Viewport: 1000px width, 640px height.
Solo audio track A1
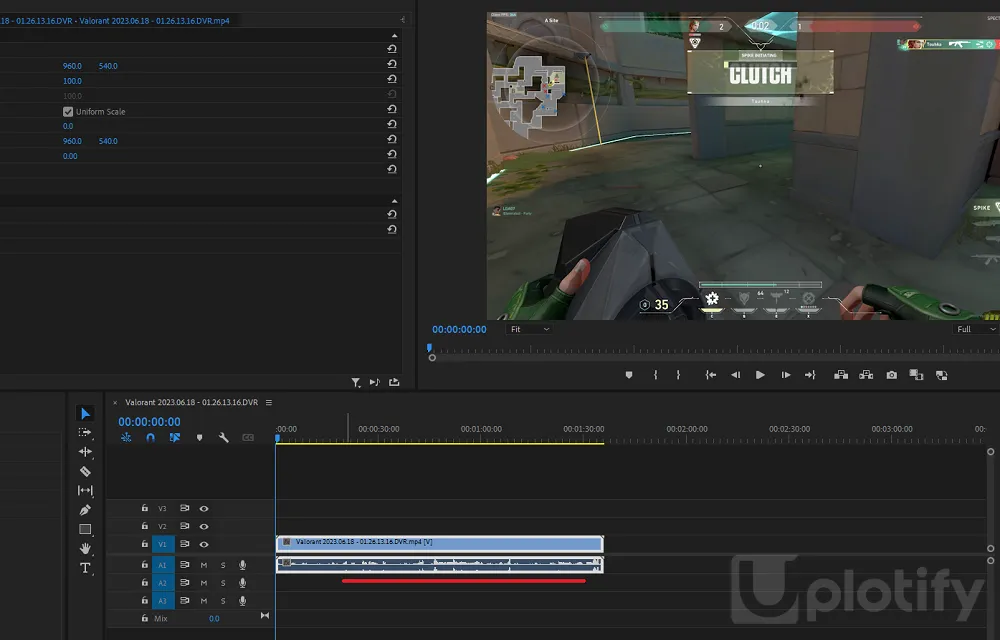click(223, 565)
